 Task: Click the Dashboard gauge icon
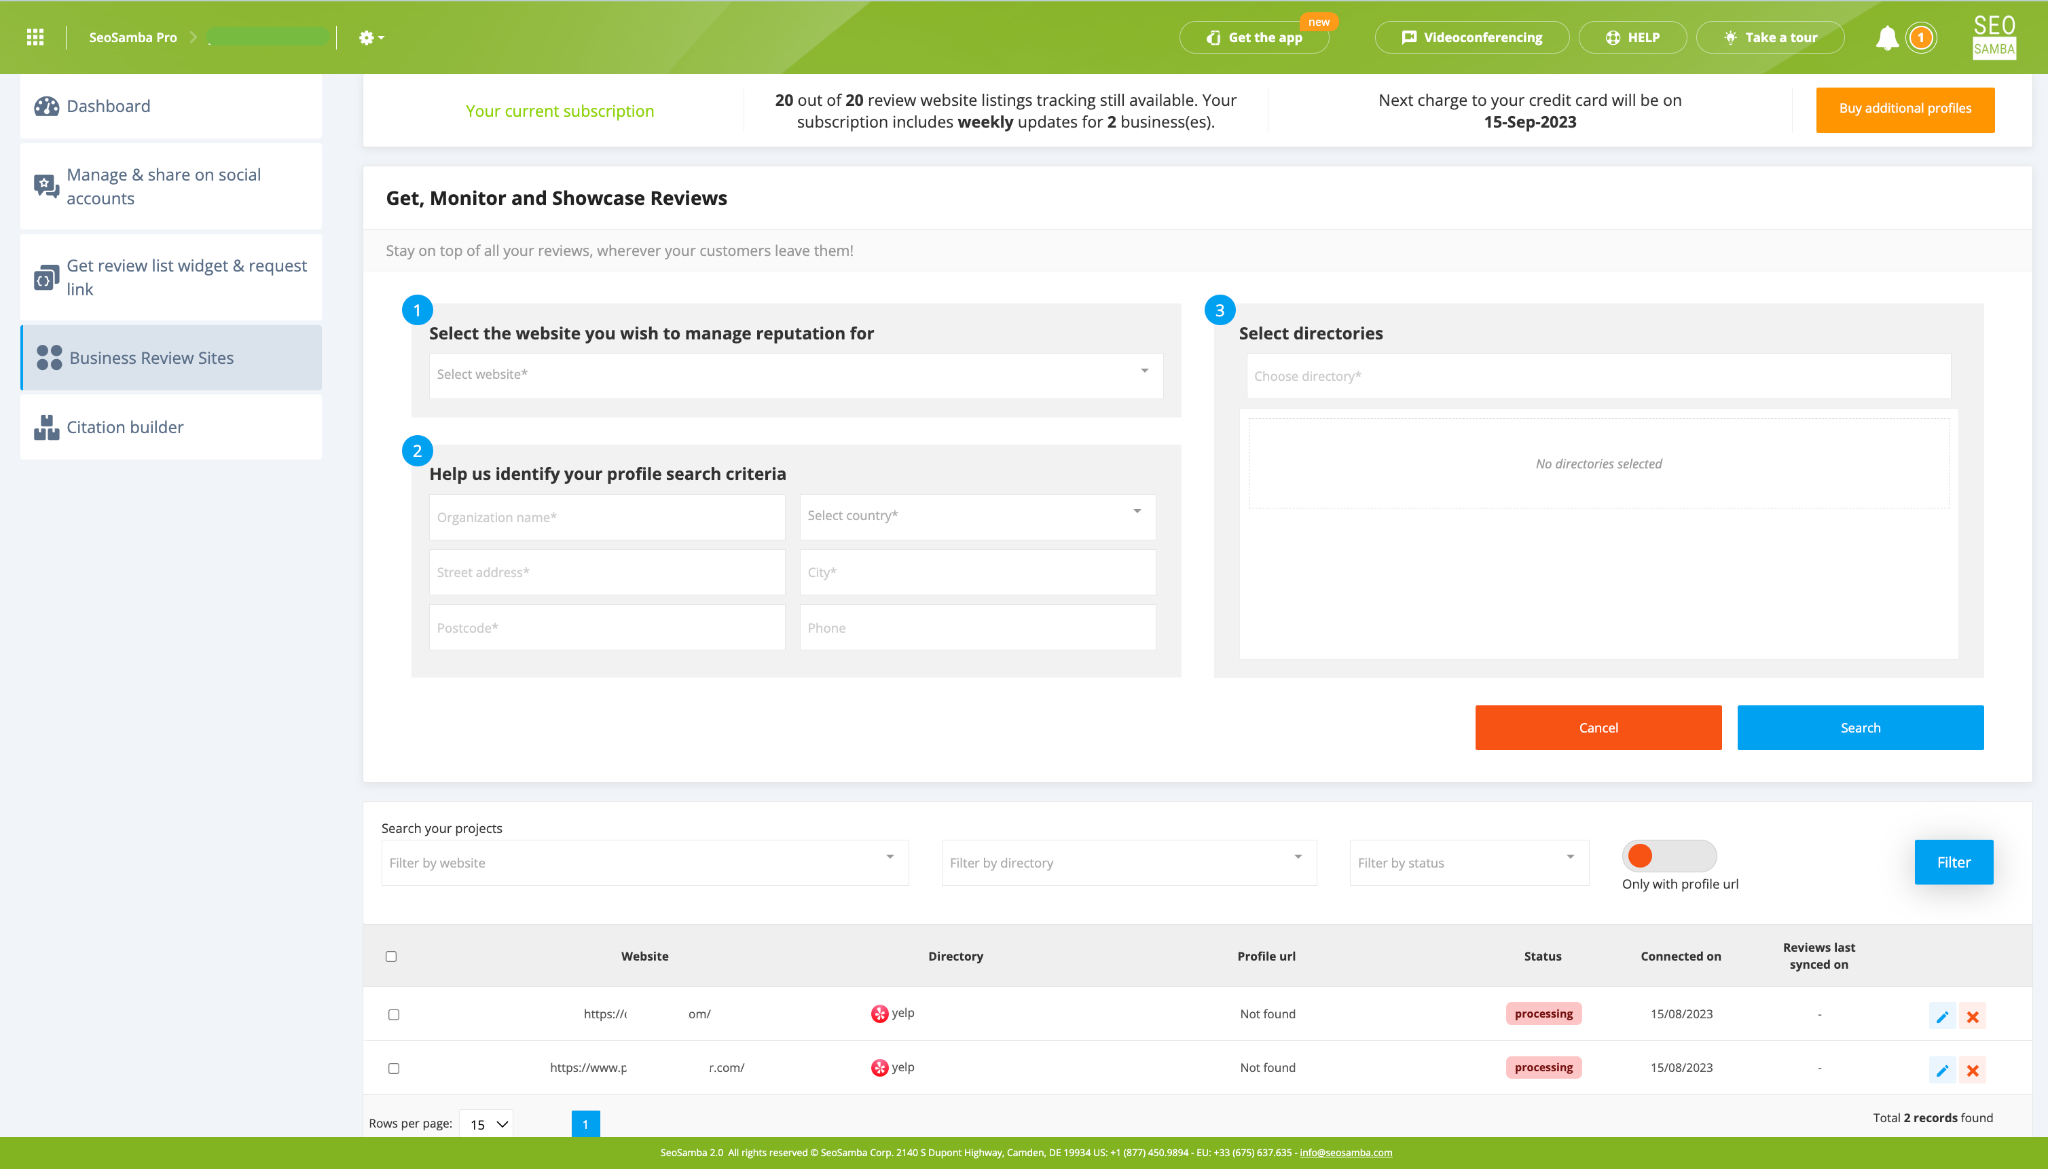[46, 106]
